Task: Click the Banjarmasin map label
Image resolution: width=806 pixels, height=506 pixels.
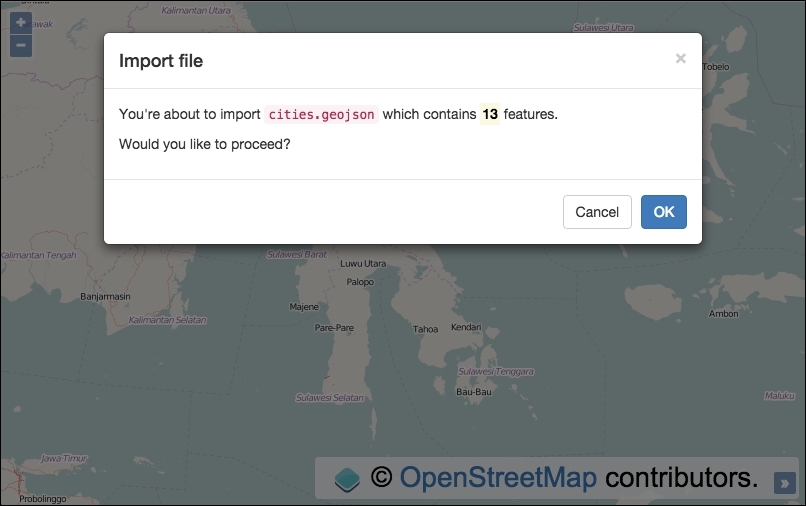Action: click(x=105, y=297)
